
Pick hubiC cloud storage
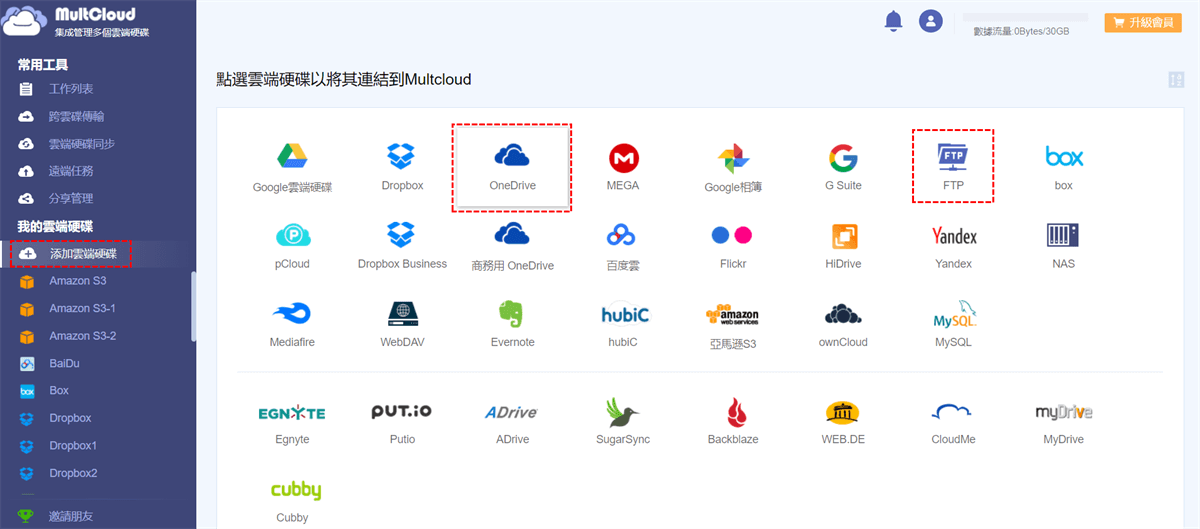point(625,313)
